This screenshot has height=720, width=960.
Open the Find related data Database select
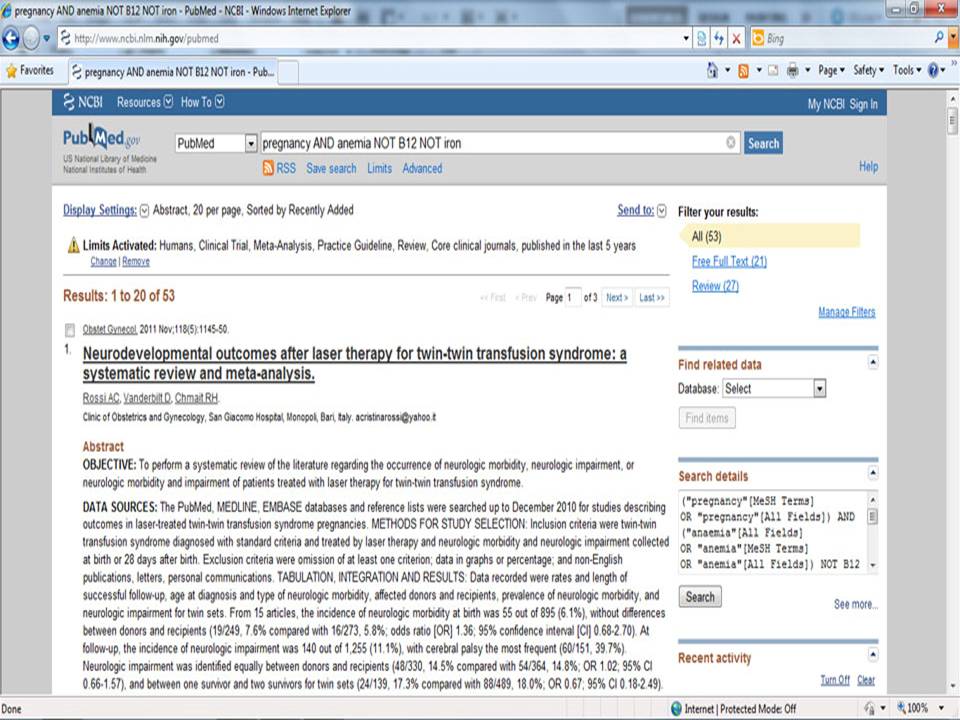[774, 388]
